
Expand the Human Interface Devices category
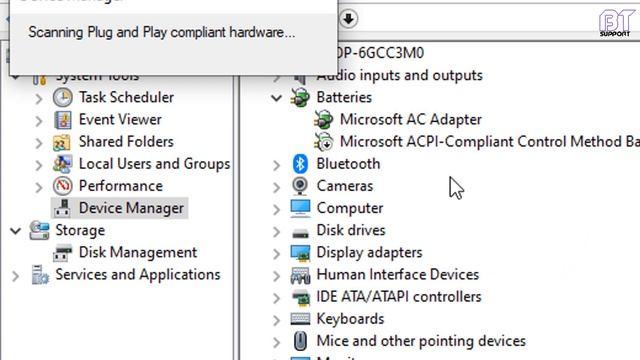click(276, 276)
